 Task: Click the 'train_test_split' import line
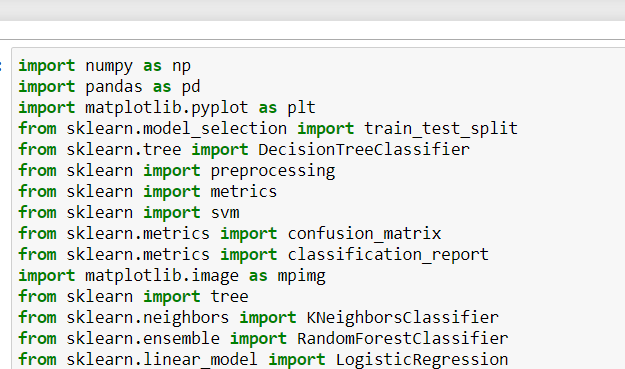pos(268,129)
